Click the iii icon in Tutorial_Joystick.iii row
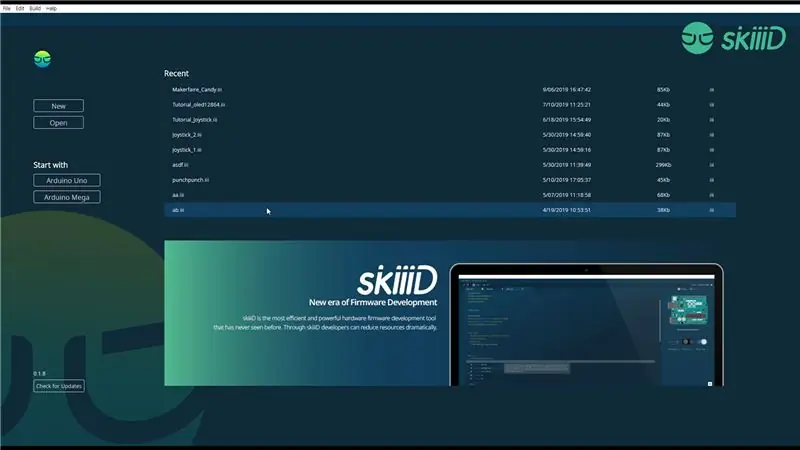The image size is (800, 450). [711, 120]
